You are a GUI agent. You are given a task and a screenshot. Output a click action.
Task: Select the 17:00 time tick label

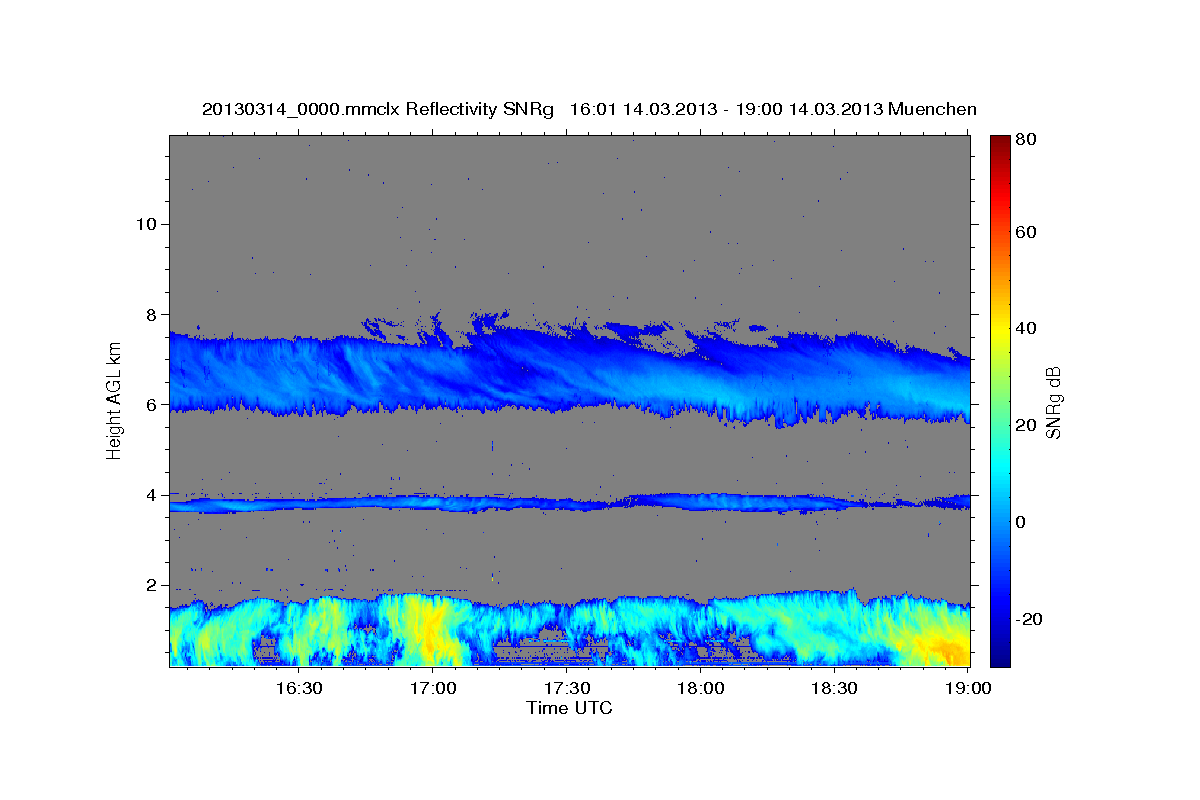[432, 689]
